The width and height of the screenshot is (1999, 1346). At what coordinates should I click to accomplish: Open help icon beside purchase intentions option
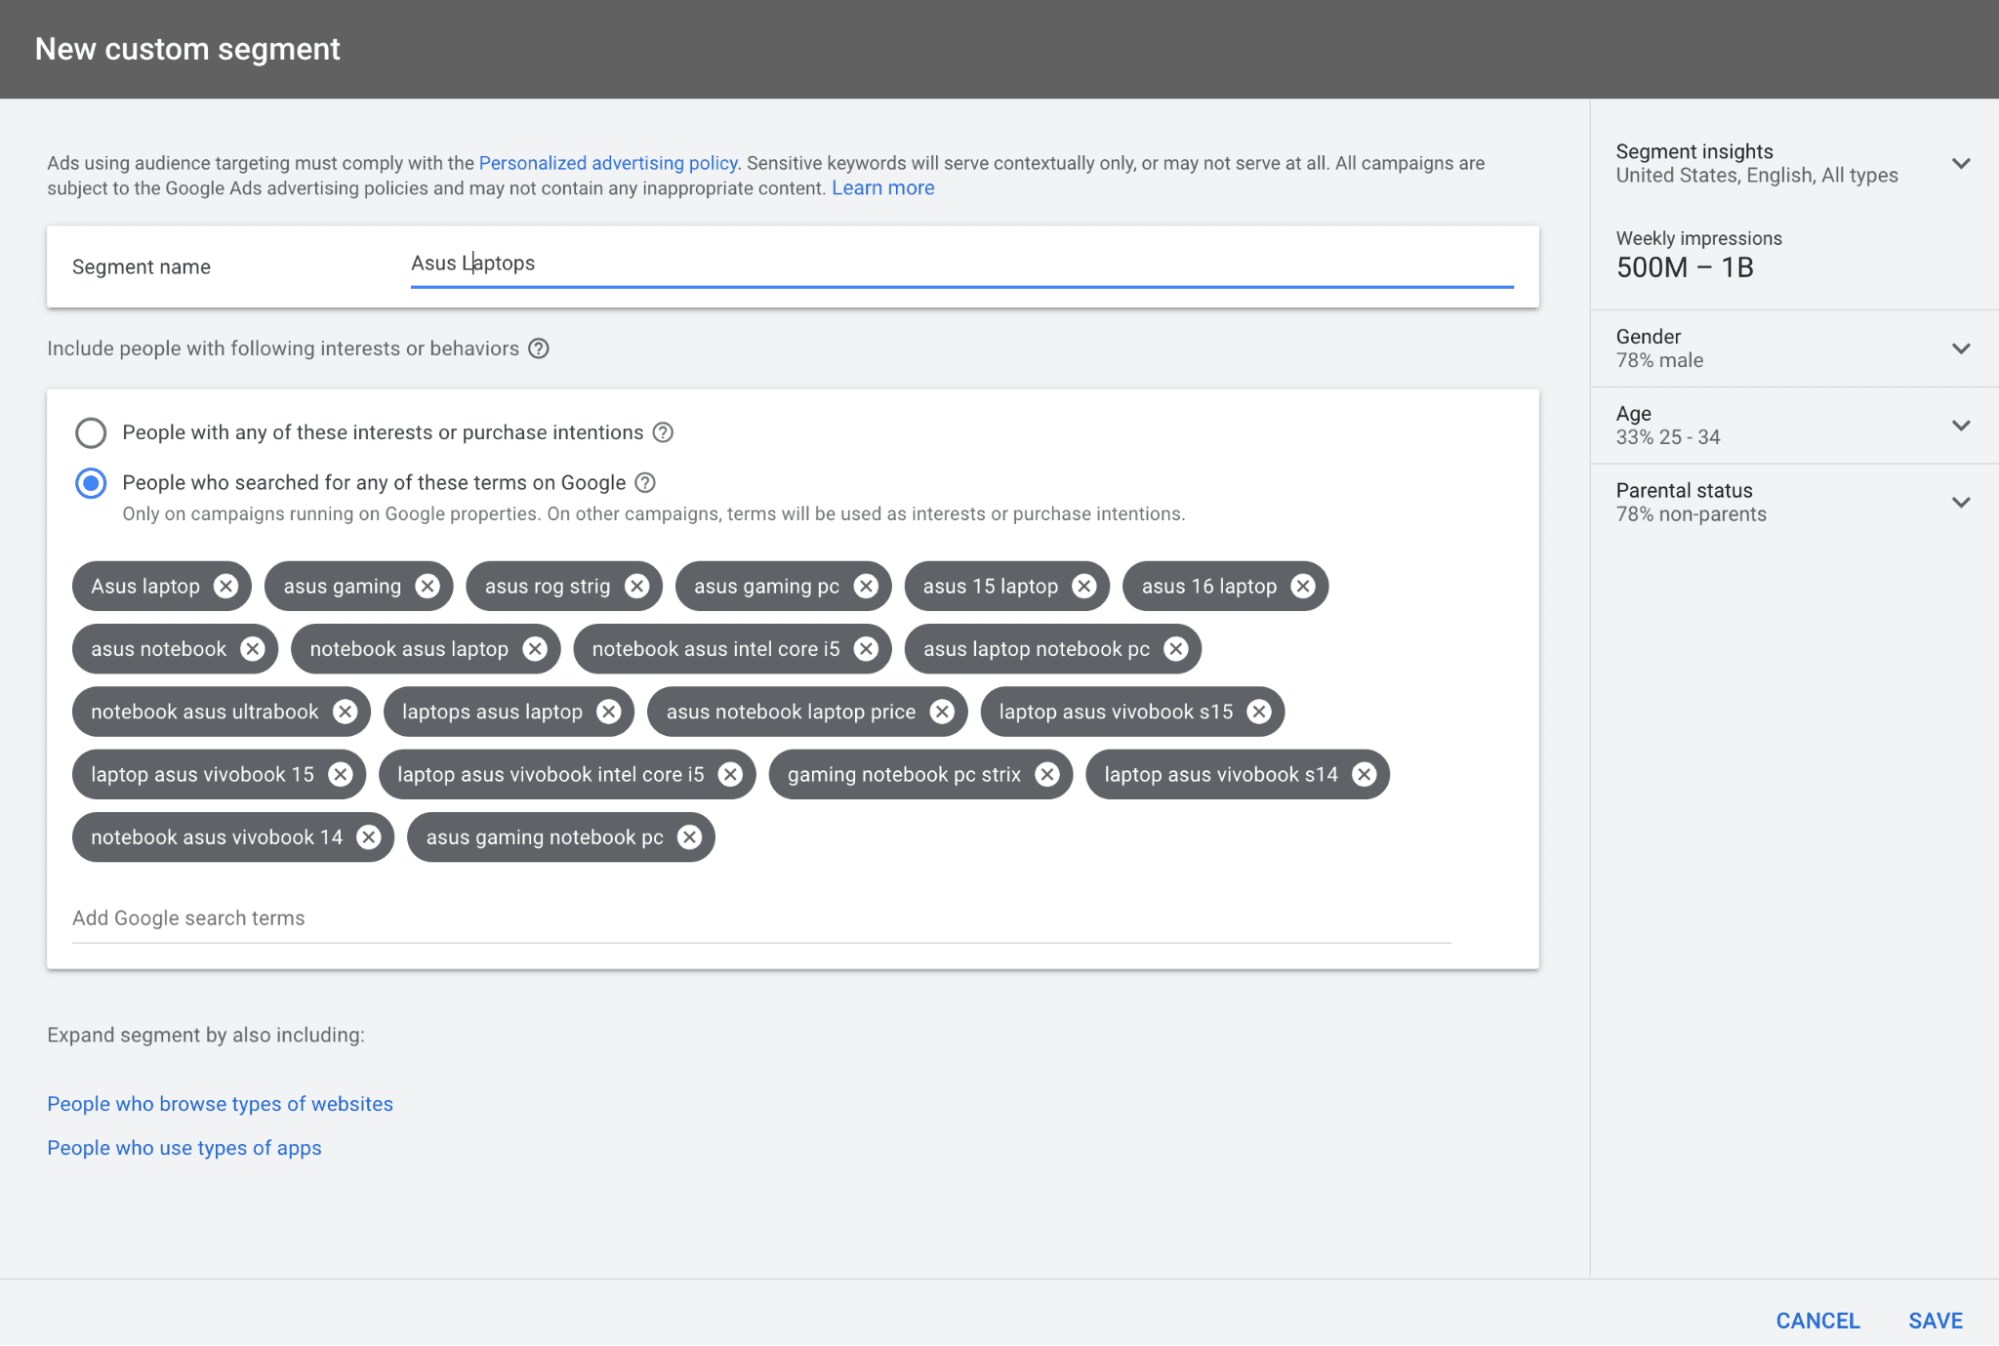coord(663,433)
